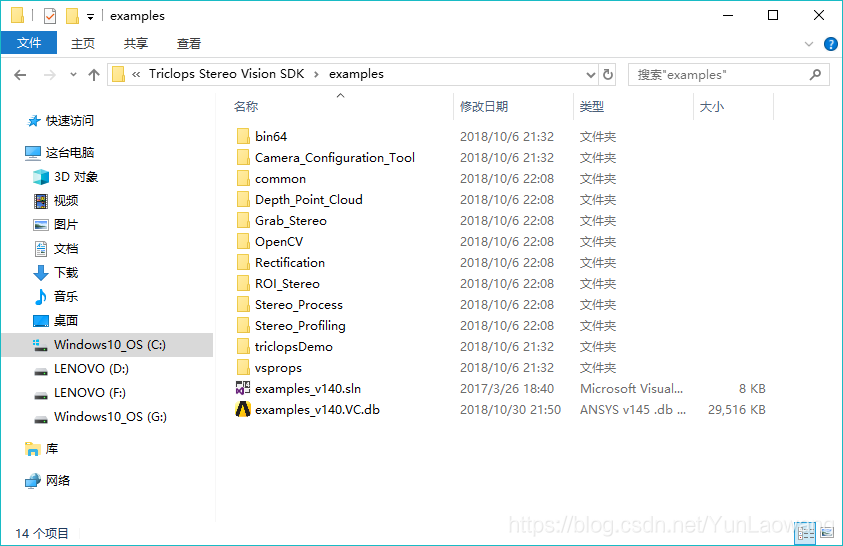Select the common folder icon

(x=243, y=178)
